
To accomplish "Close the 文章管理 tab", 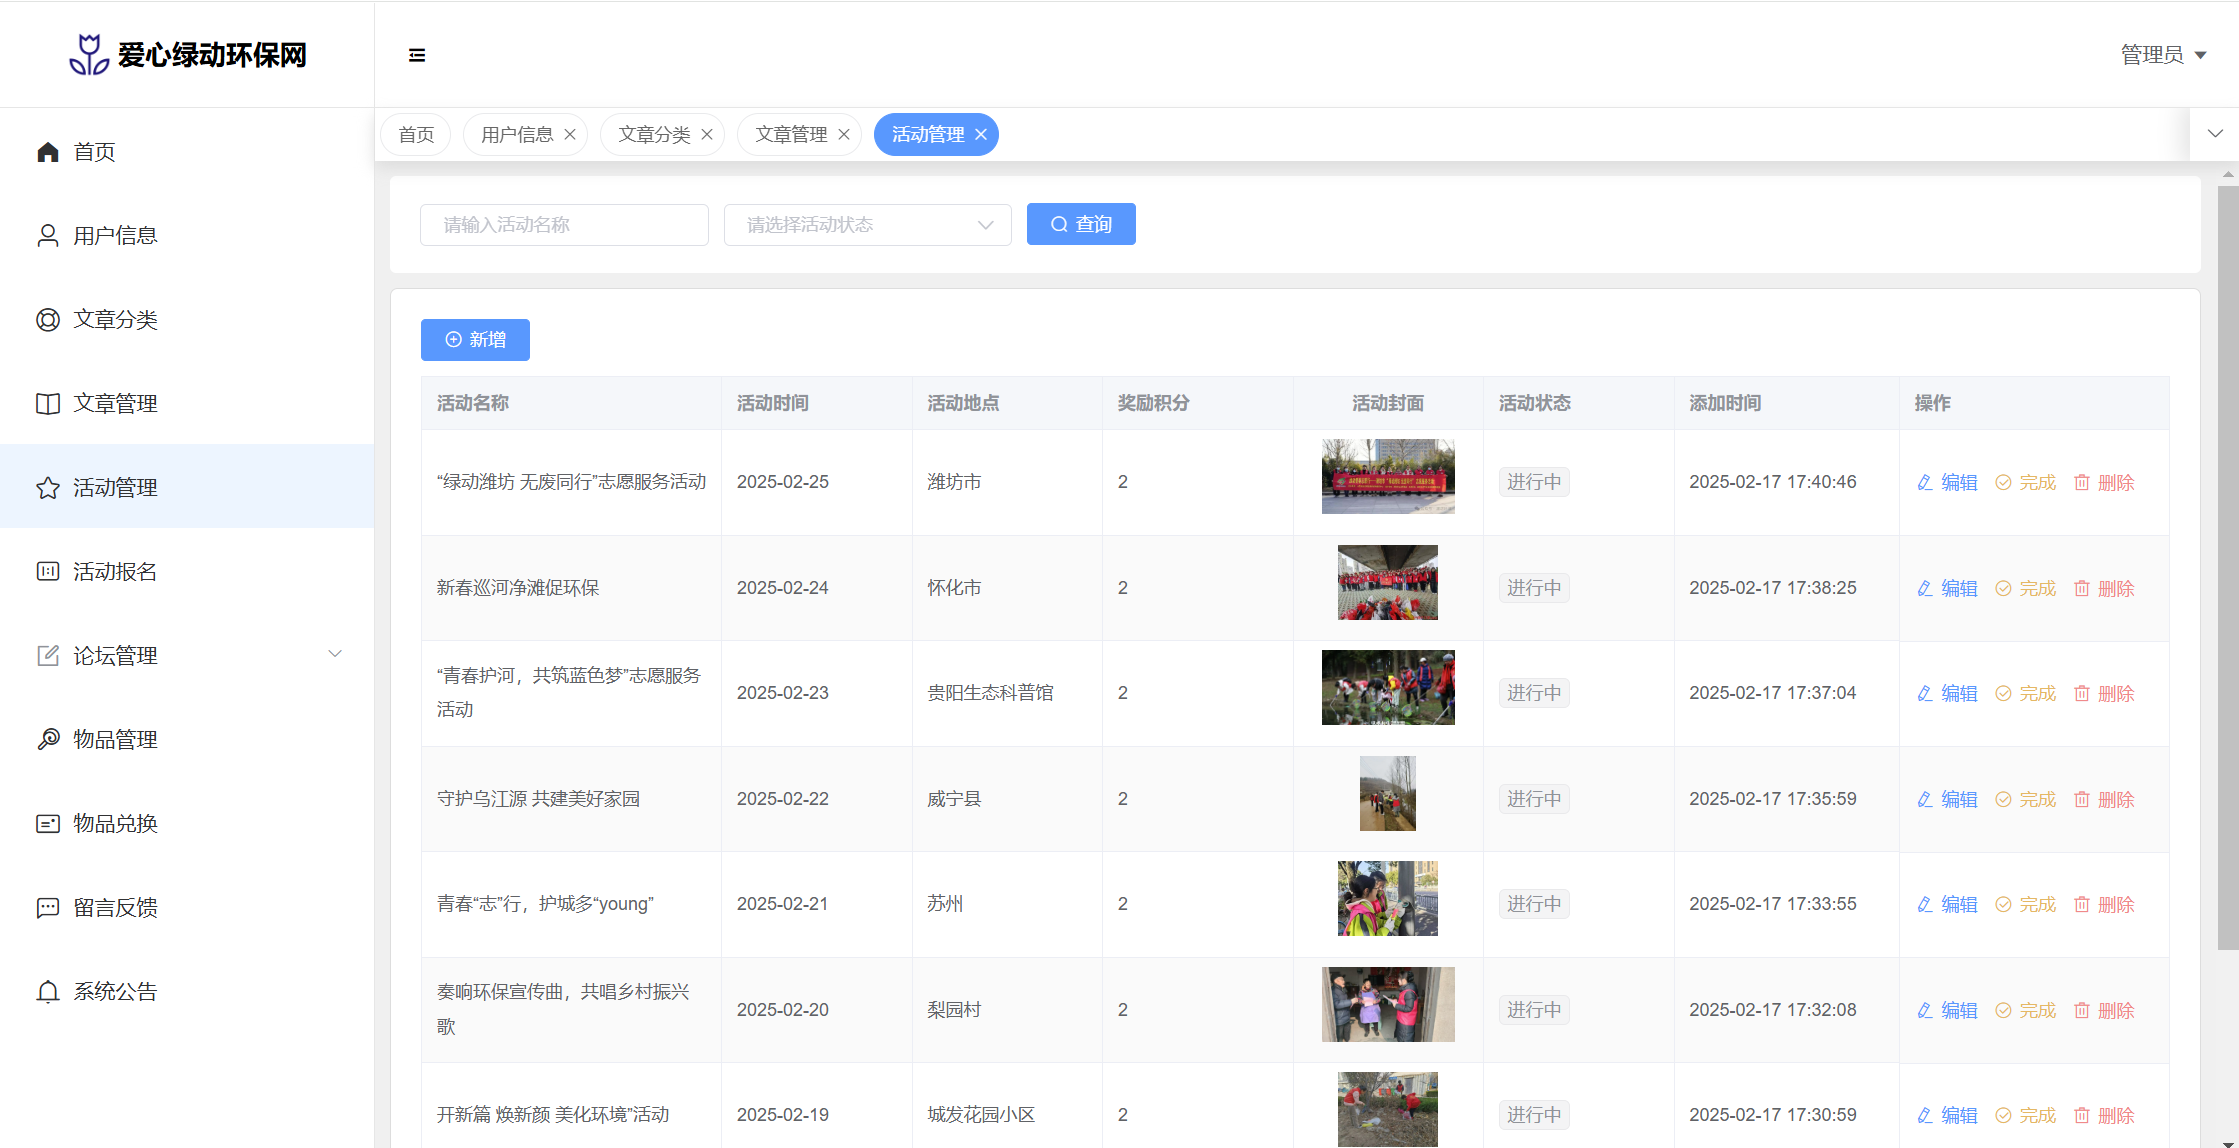I will click(x=844, y=135).
